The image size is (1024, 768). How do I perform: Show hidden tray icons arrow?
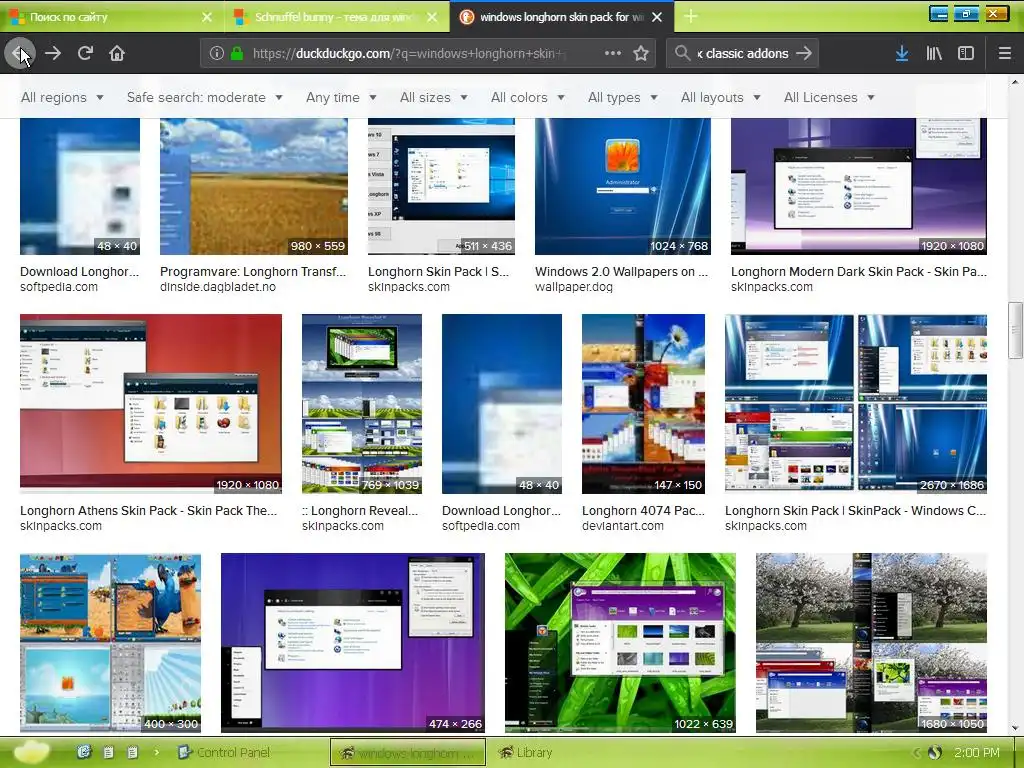[x=916, y=753]
